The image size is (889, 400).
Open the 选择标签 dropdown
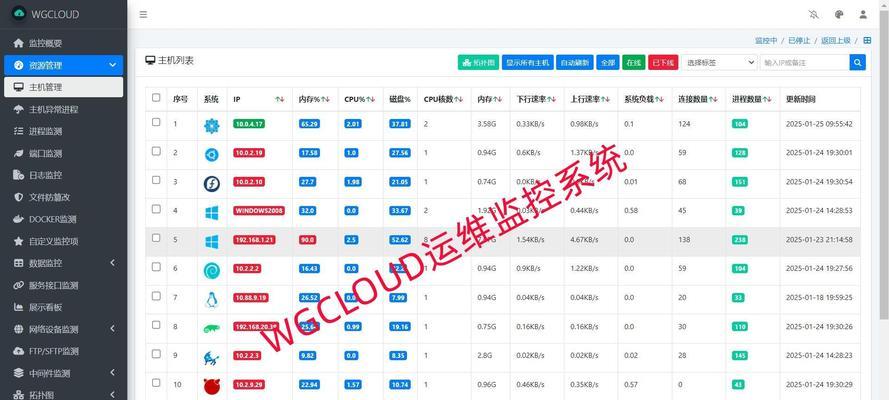(x=719, y=62)
